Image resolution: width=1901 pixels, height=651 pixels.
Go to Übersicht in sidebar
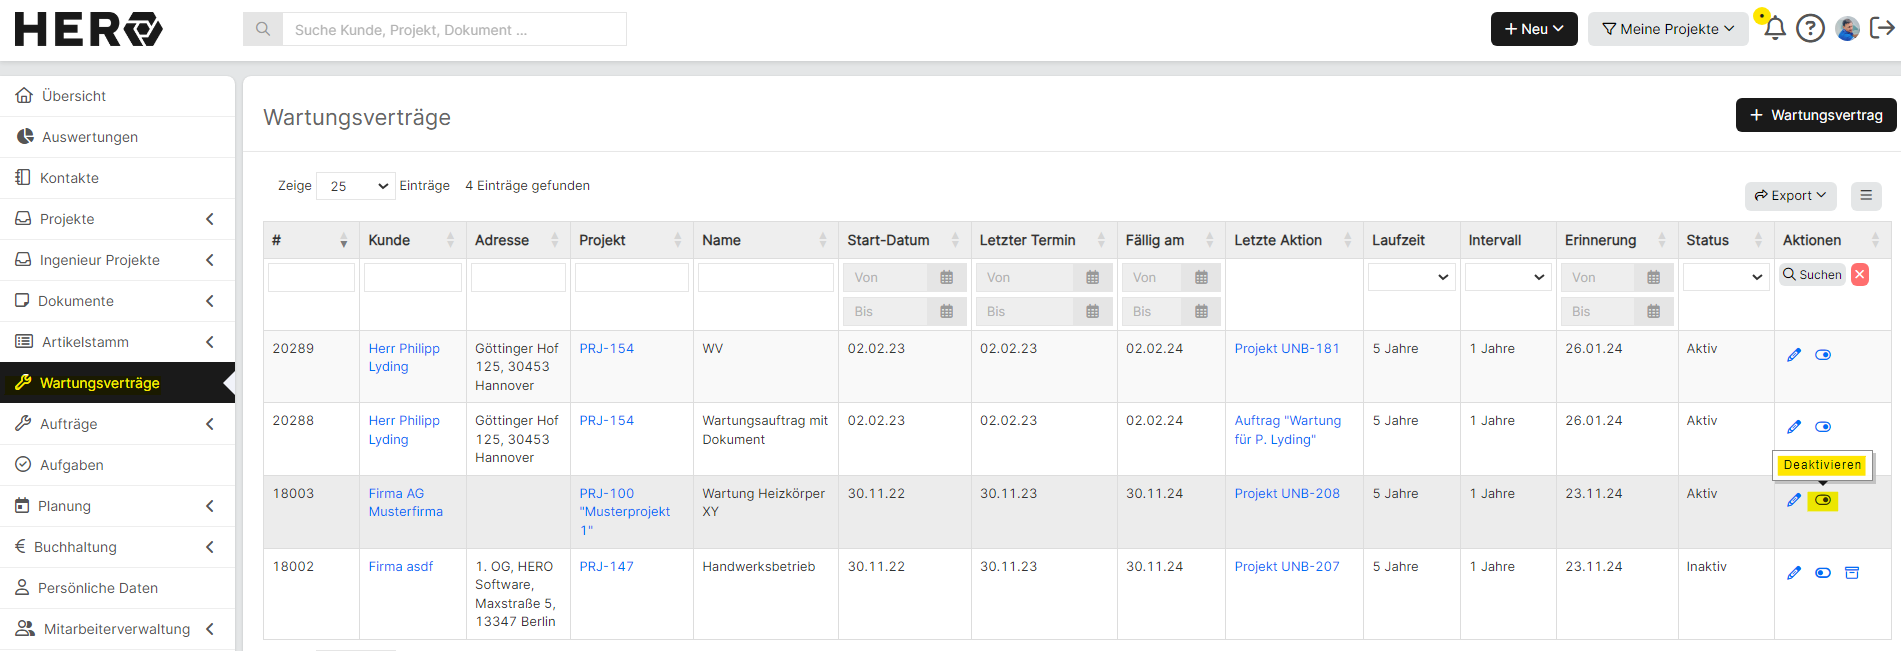pos(117,96)
